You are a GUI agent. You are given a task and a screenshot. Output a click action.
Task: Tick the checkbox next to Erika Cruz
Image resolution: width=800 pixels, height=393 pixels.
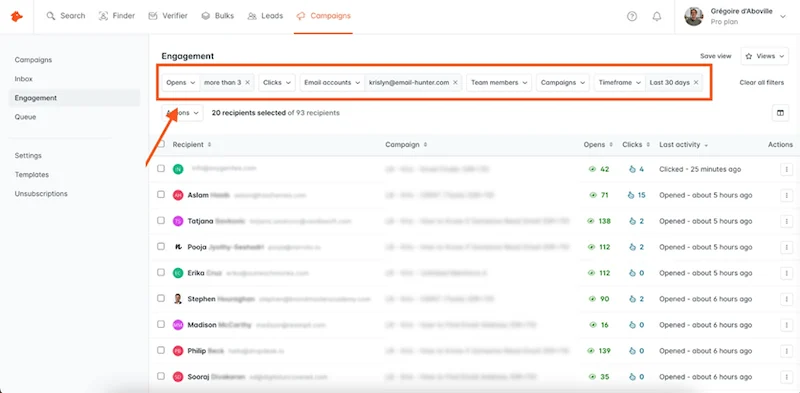click(x=161, y=273)
